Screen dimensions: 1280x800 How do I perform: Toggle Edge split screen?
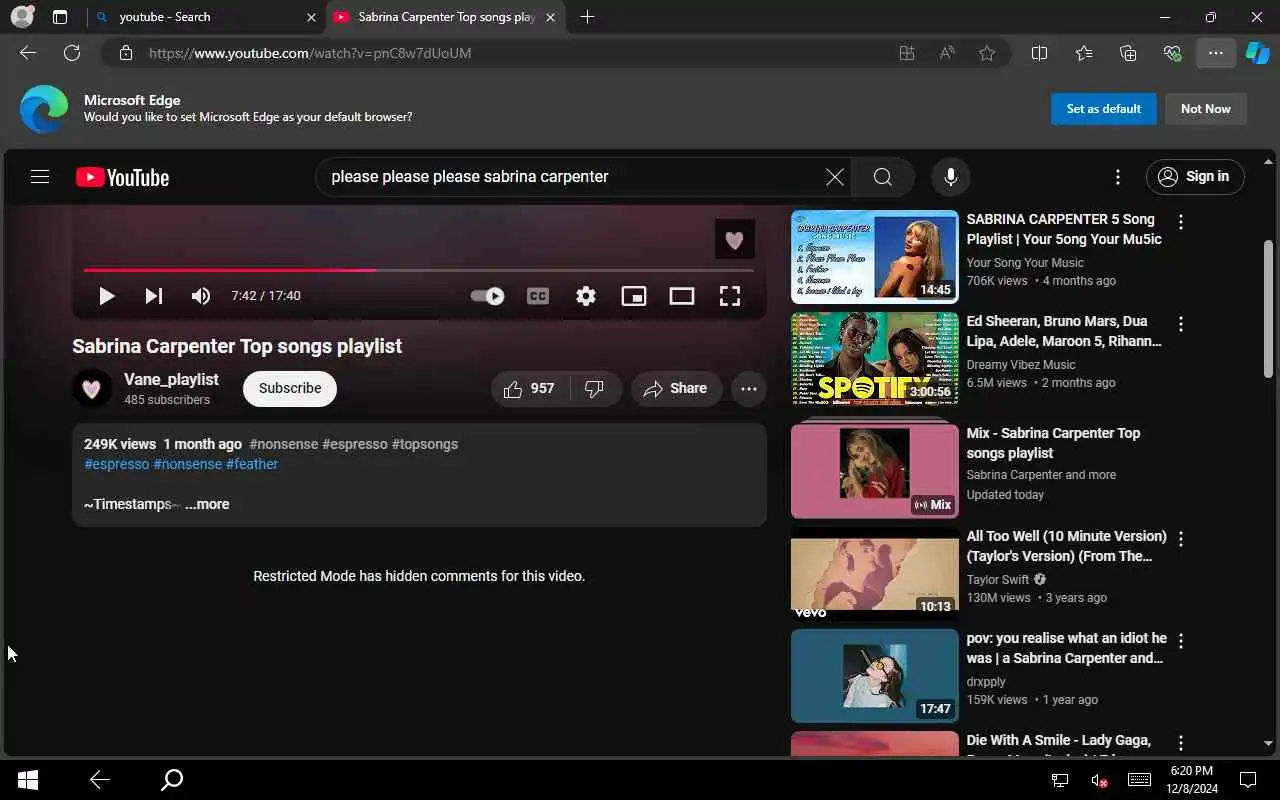coord(1039,53)
